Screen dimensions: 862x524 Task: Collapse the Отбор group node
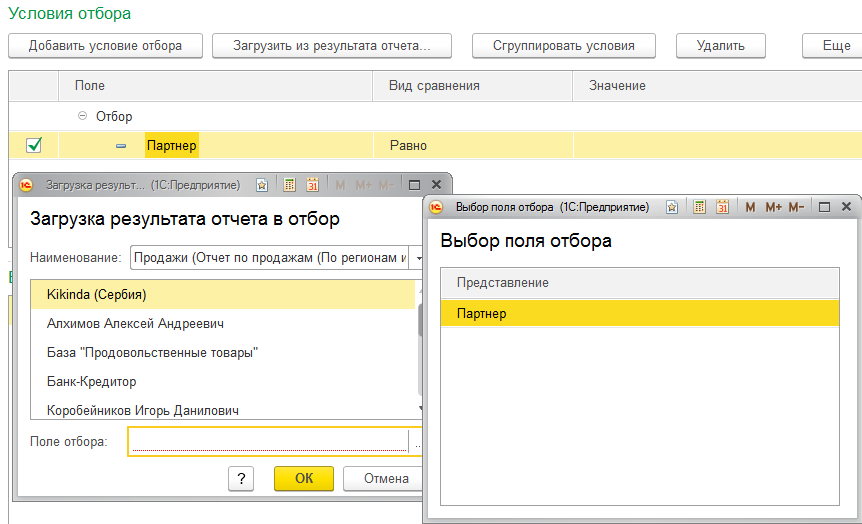click(x=82, y=116)
